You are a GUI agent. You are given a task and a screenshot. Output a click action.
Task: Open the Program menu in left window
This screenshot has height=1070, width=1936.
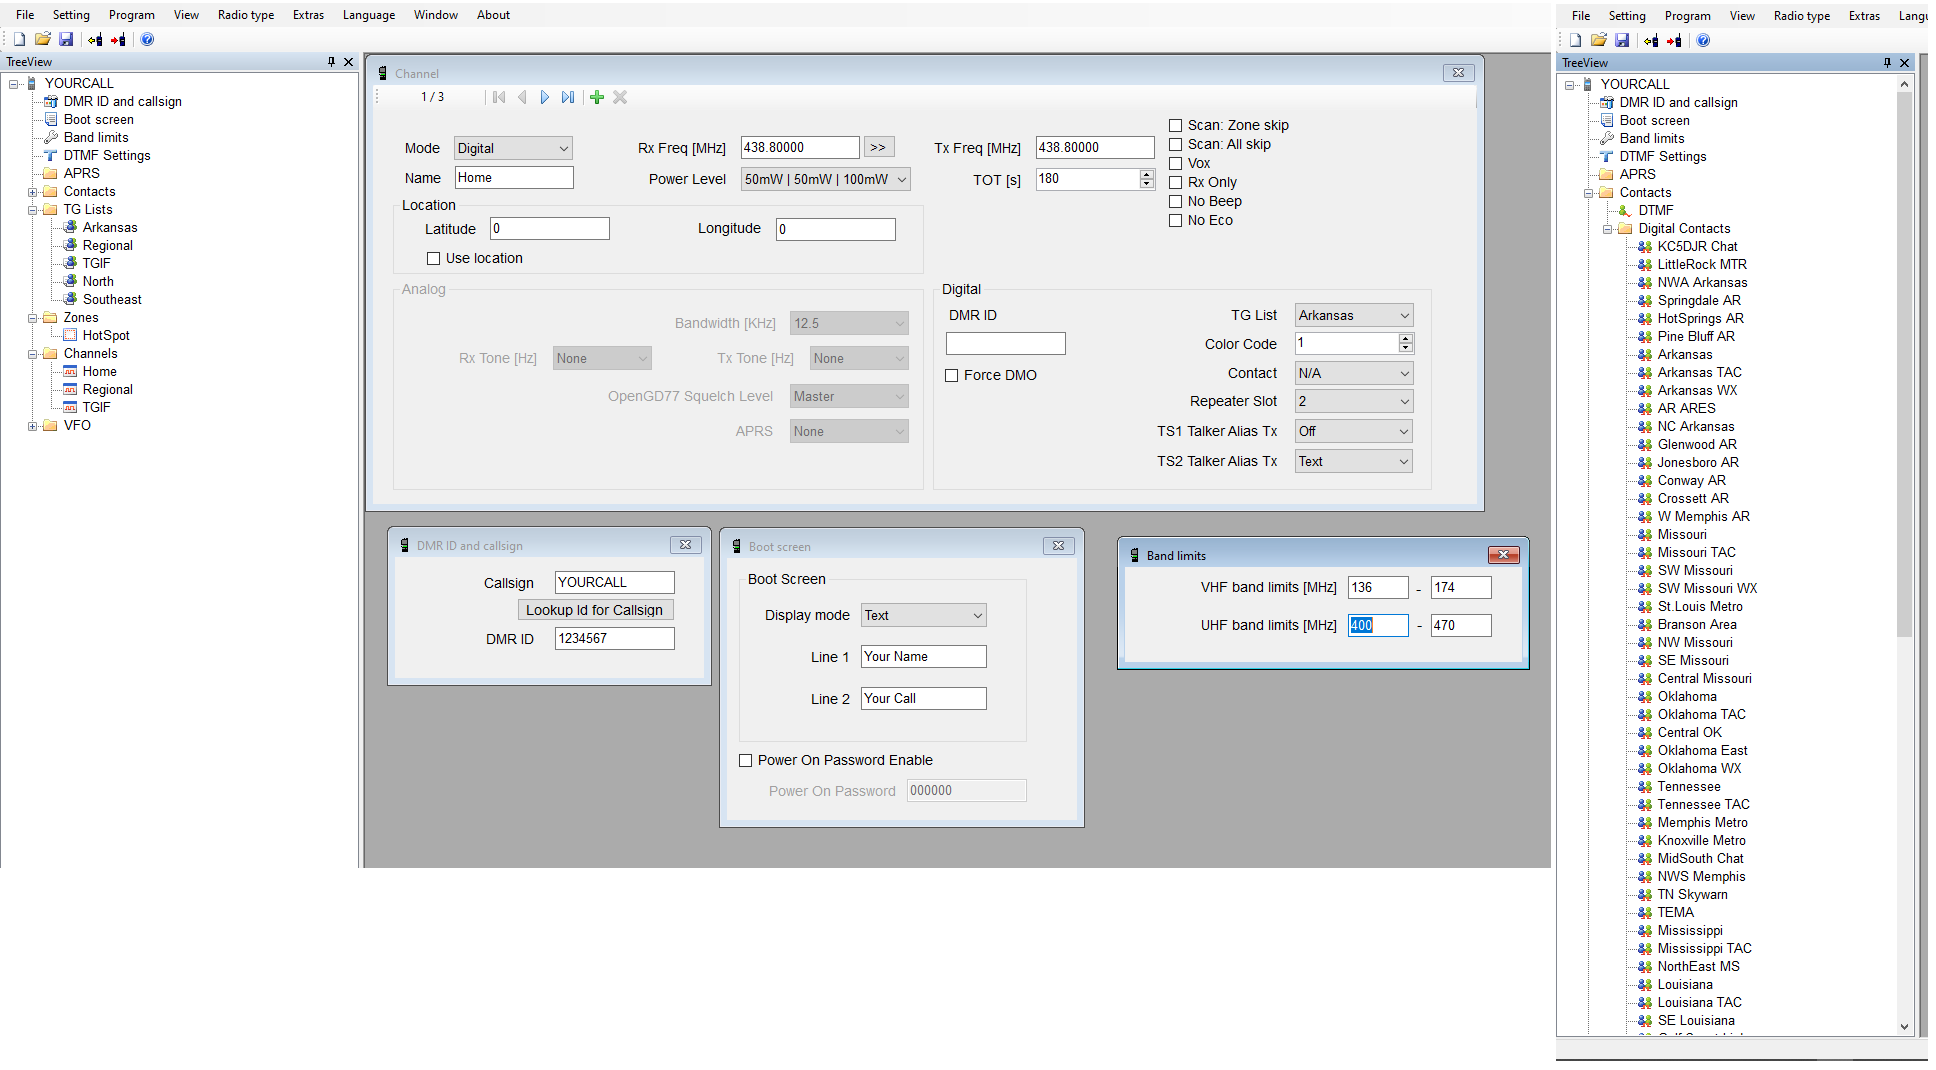pos(132,15)
